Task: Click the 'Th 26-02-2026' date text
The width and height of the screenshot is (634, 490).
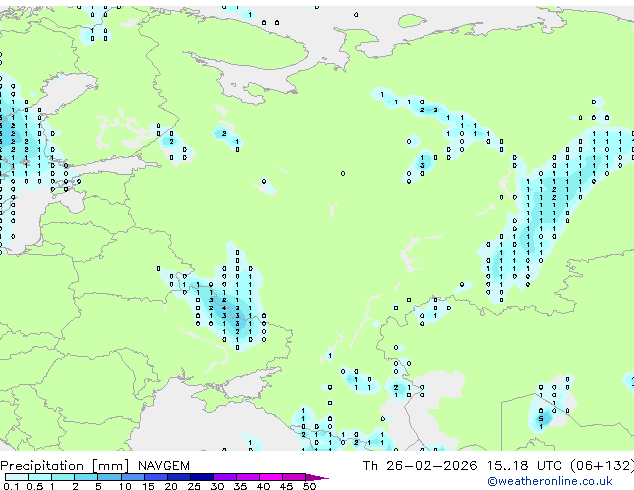Action: 420,466
